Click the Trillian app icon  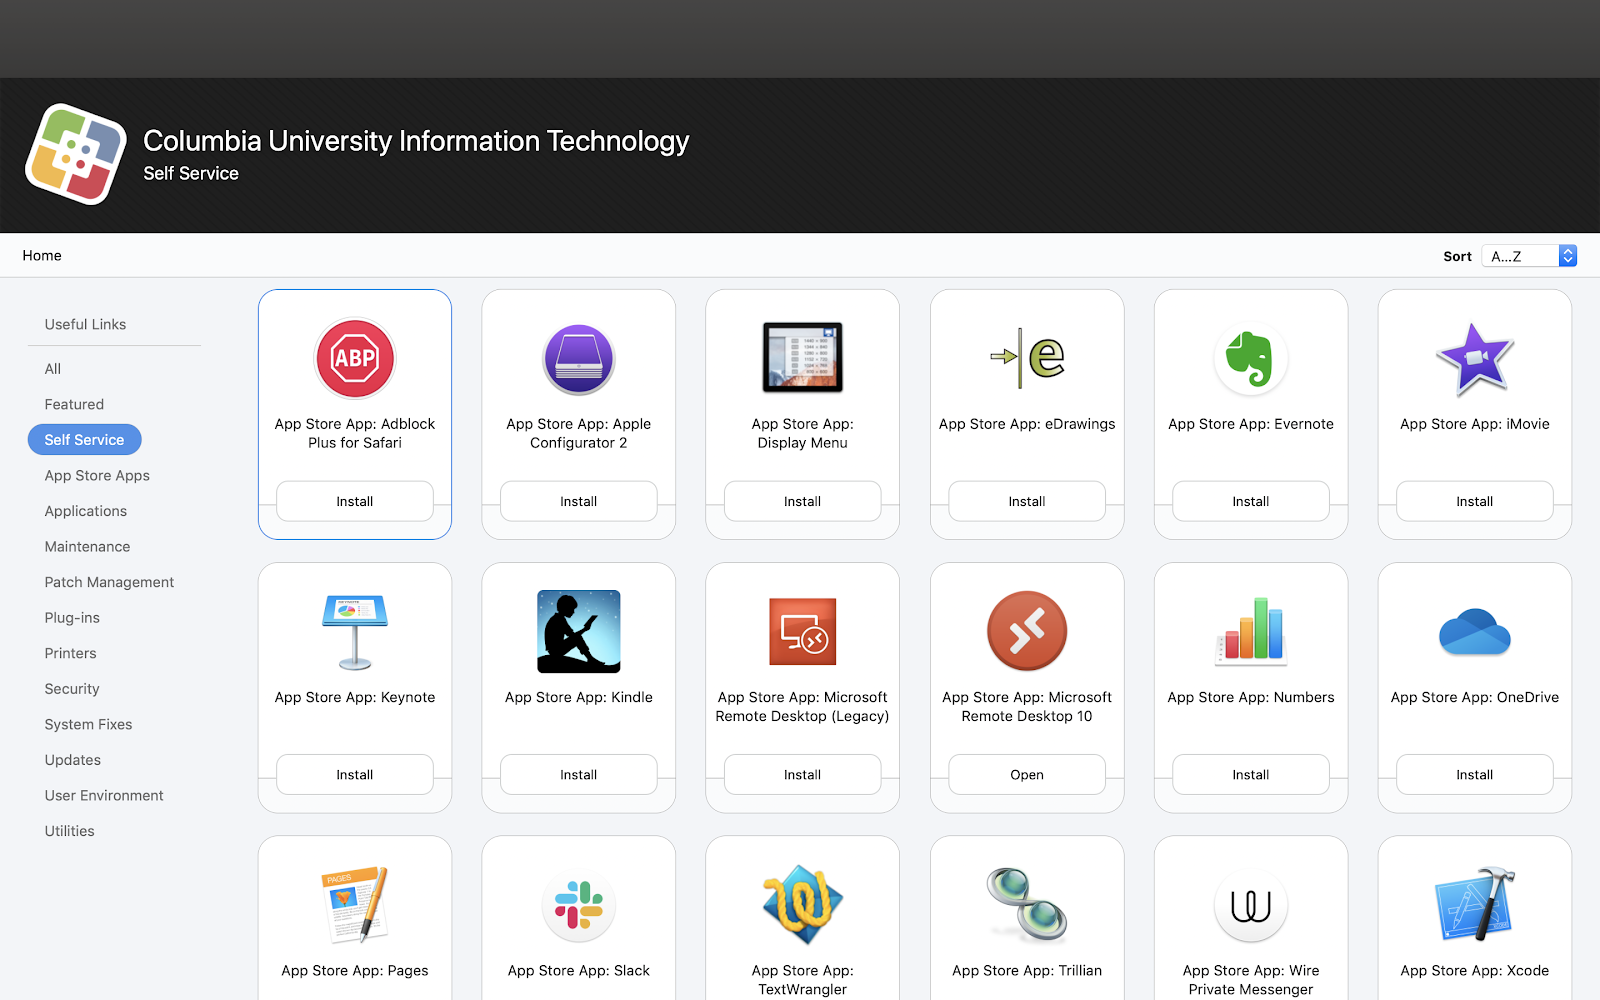point(1027,905)
